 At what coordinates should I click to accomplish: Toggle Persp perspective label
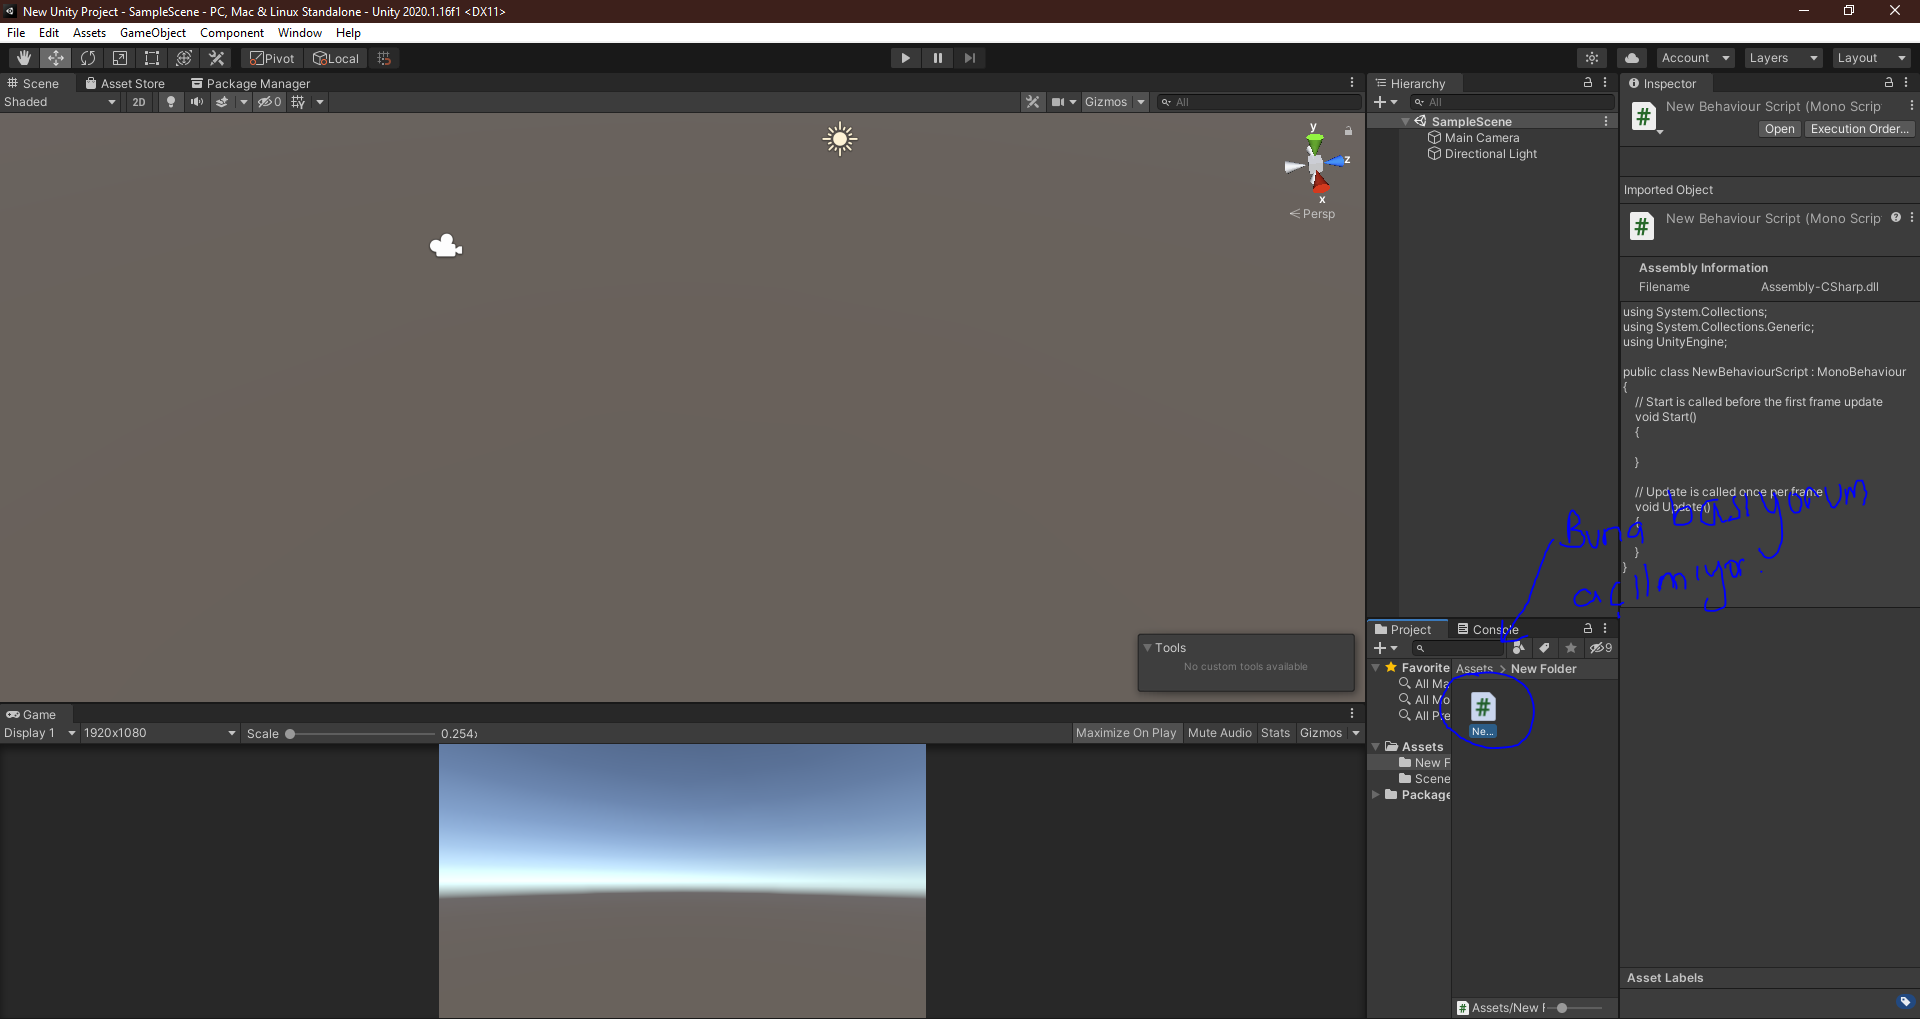(x=1313, y=214)
